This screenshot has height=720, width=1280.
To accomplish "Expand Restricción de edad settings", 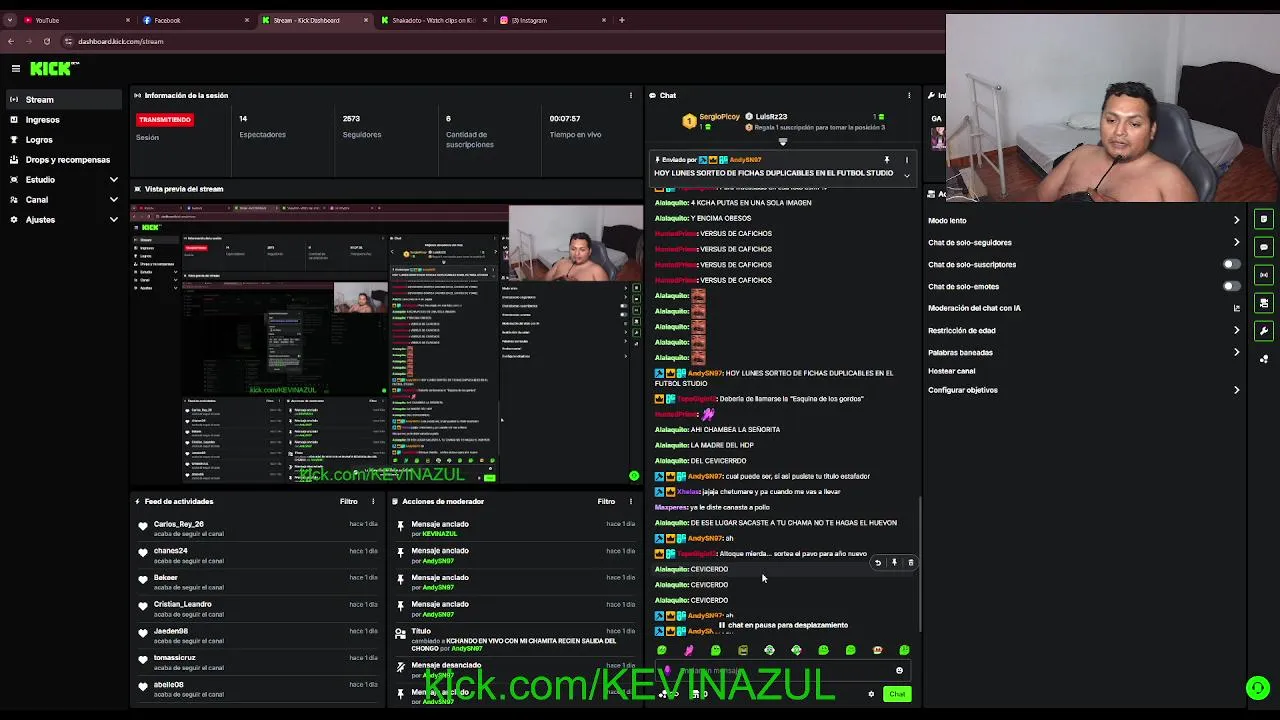I will 1236,330.
